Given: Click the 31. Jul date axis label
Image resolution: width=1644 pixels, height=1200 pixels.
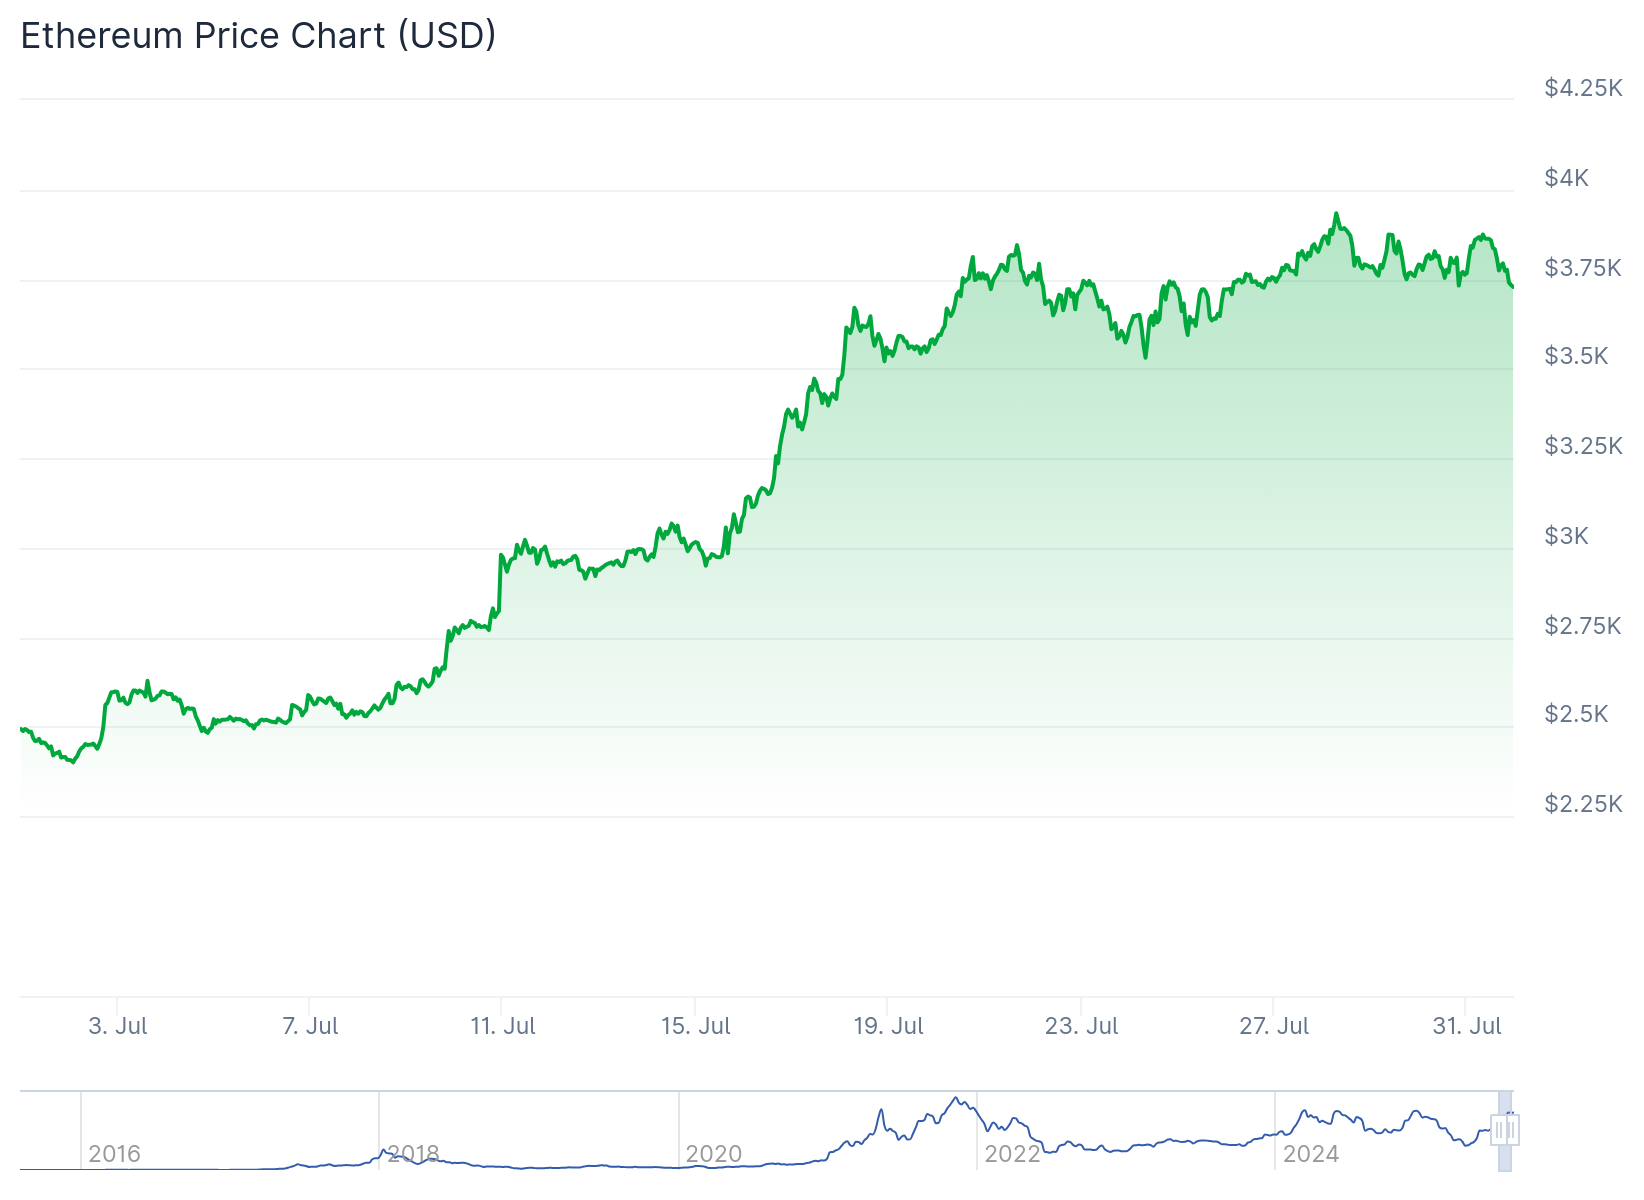Looking at the screenshot, I should coord(1467,1026).
